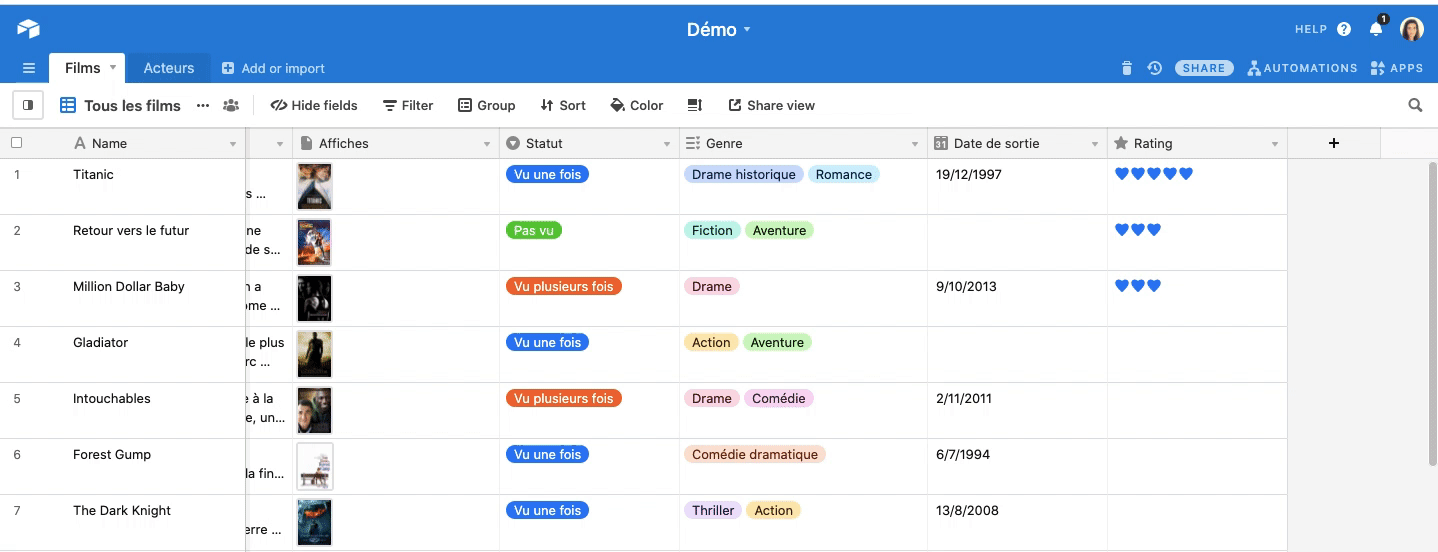1438x552 pixels.
Task: Switch to the Acteurs table tab
Action: [x=169, y=68]
